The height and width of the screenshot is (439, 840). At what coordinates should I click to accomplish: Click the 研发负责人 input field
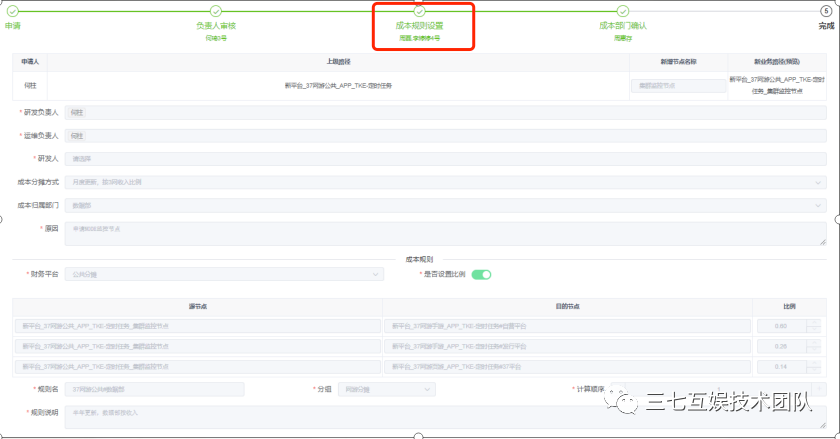[446, 113]
